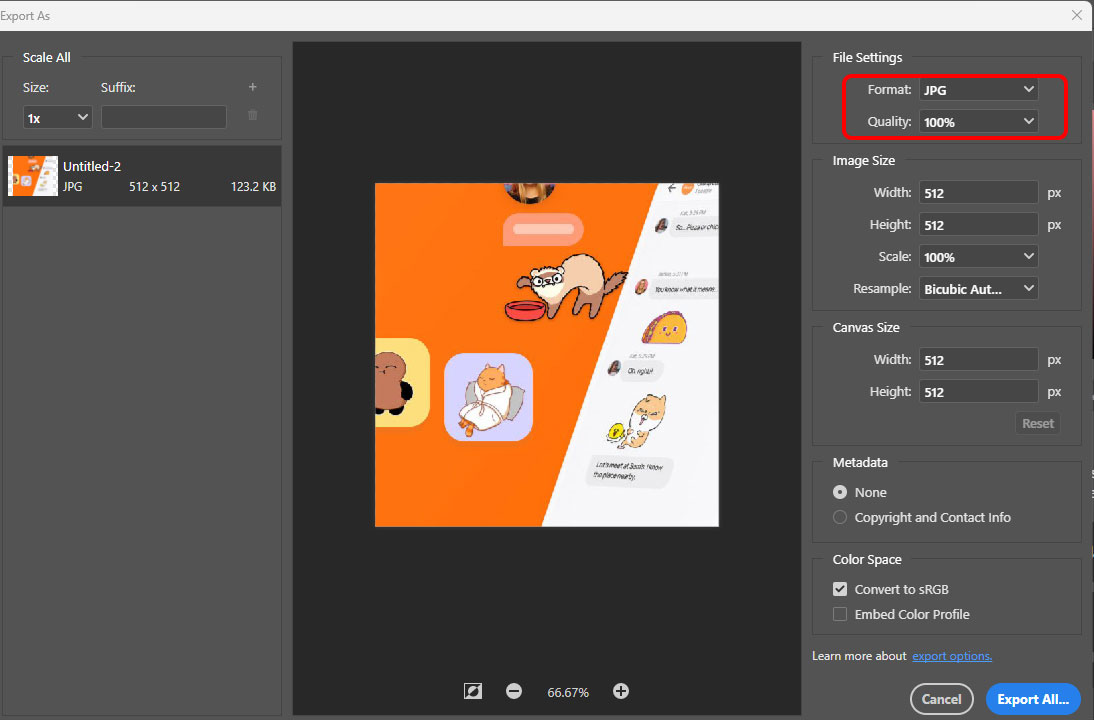Click the 66.67% zoom level text
Screen dimensions: 1094x720
tap(568, 692)
